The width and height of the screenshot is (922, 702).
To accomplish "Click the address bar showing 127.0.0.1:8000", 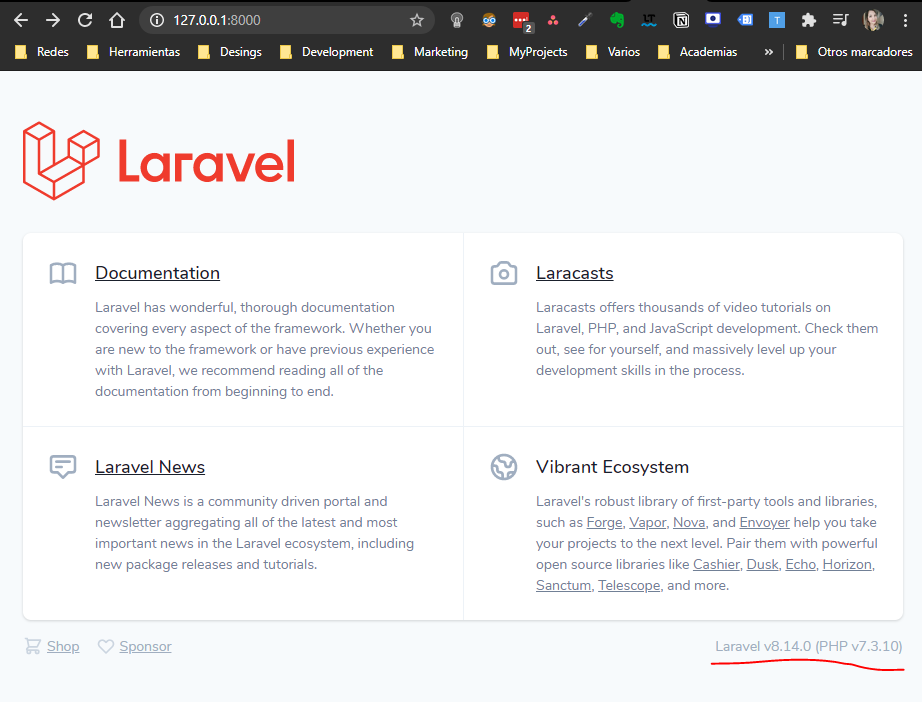I will click(x=287, y=20).
